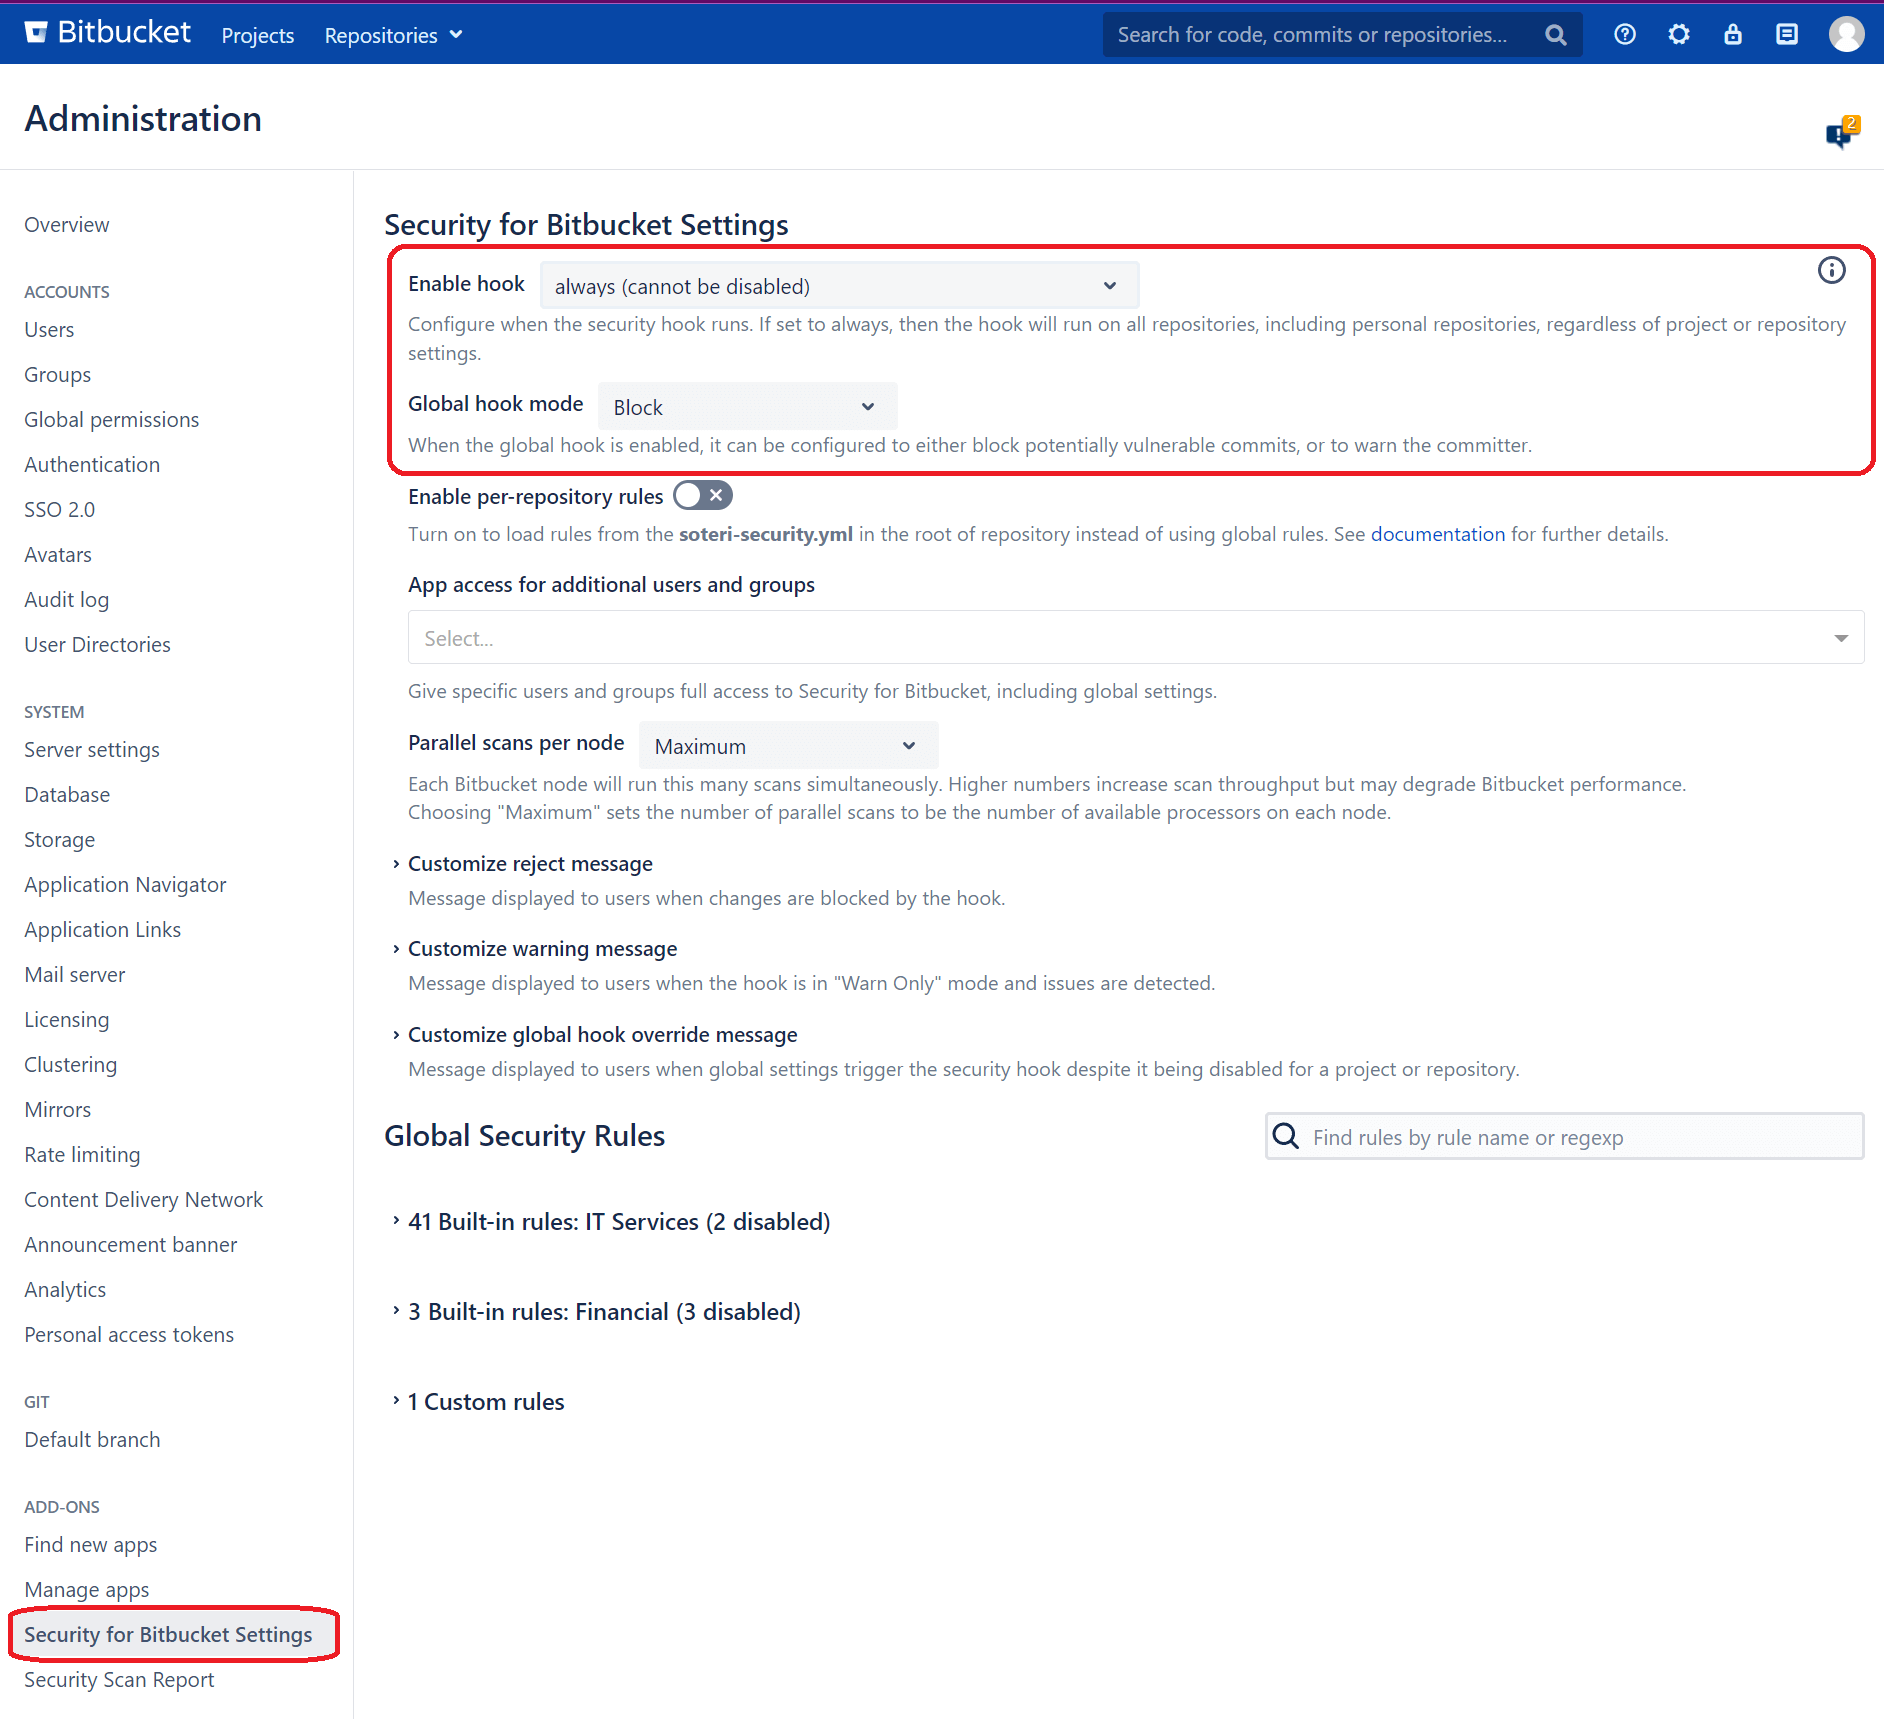
Task: Expand Customize global hook override message
Action: (x=601, y=1035)
